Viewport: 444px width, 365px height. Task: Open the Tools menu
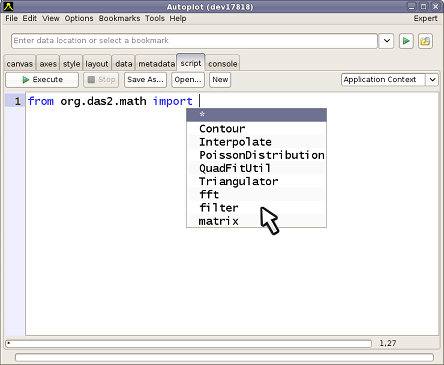click(x=155, y=18)
